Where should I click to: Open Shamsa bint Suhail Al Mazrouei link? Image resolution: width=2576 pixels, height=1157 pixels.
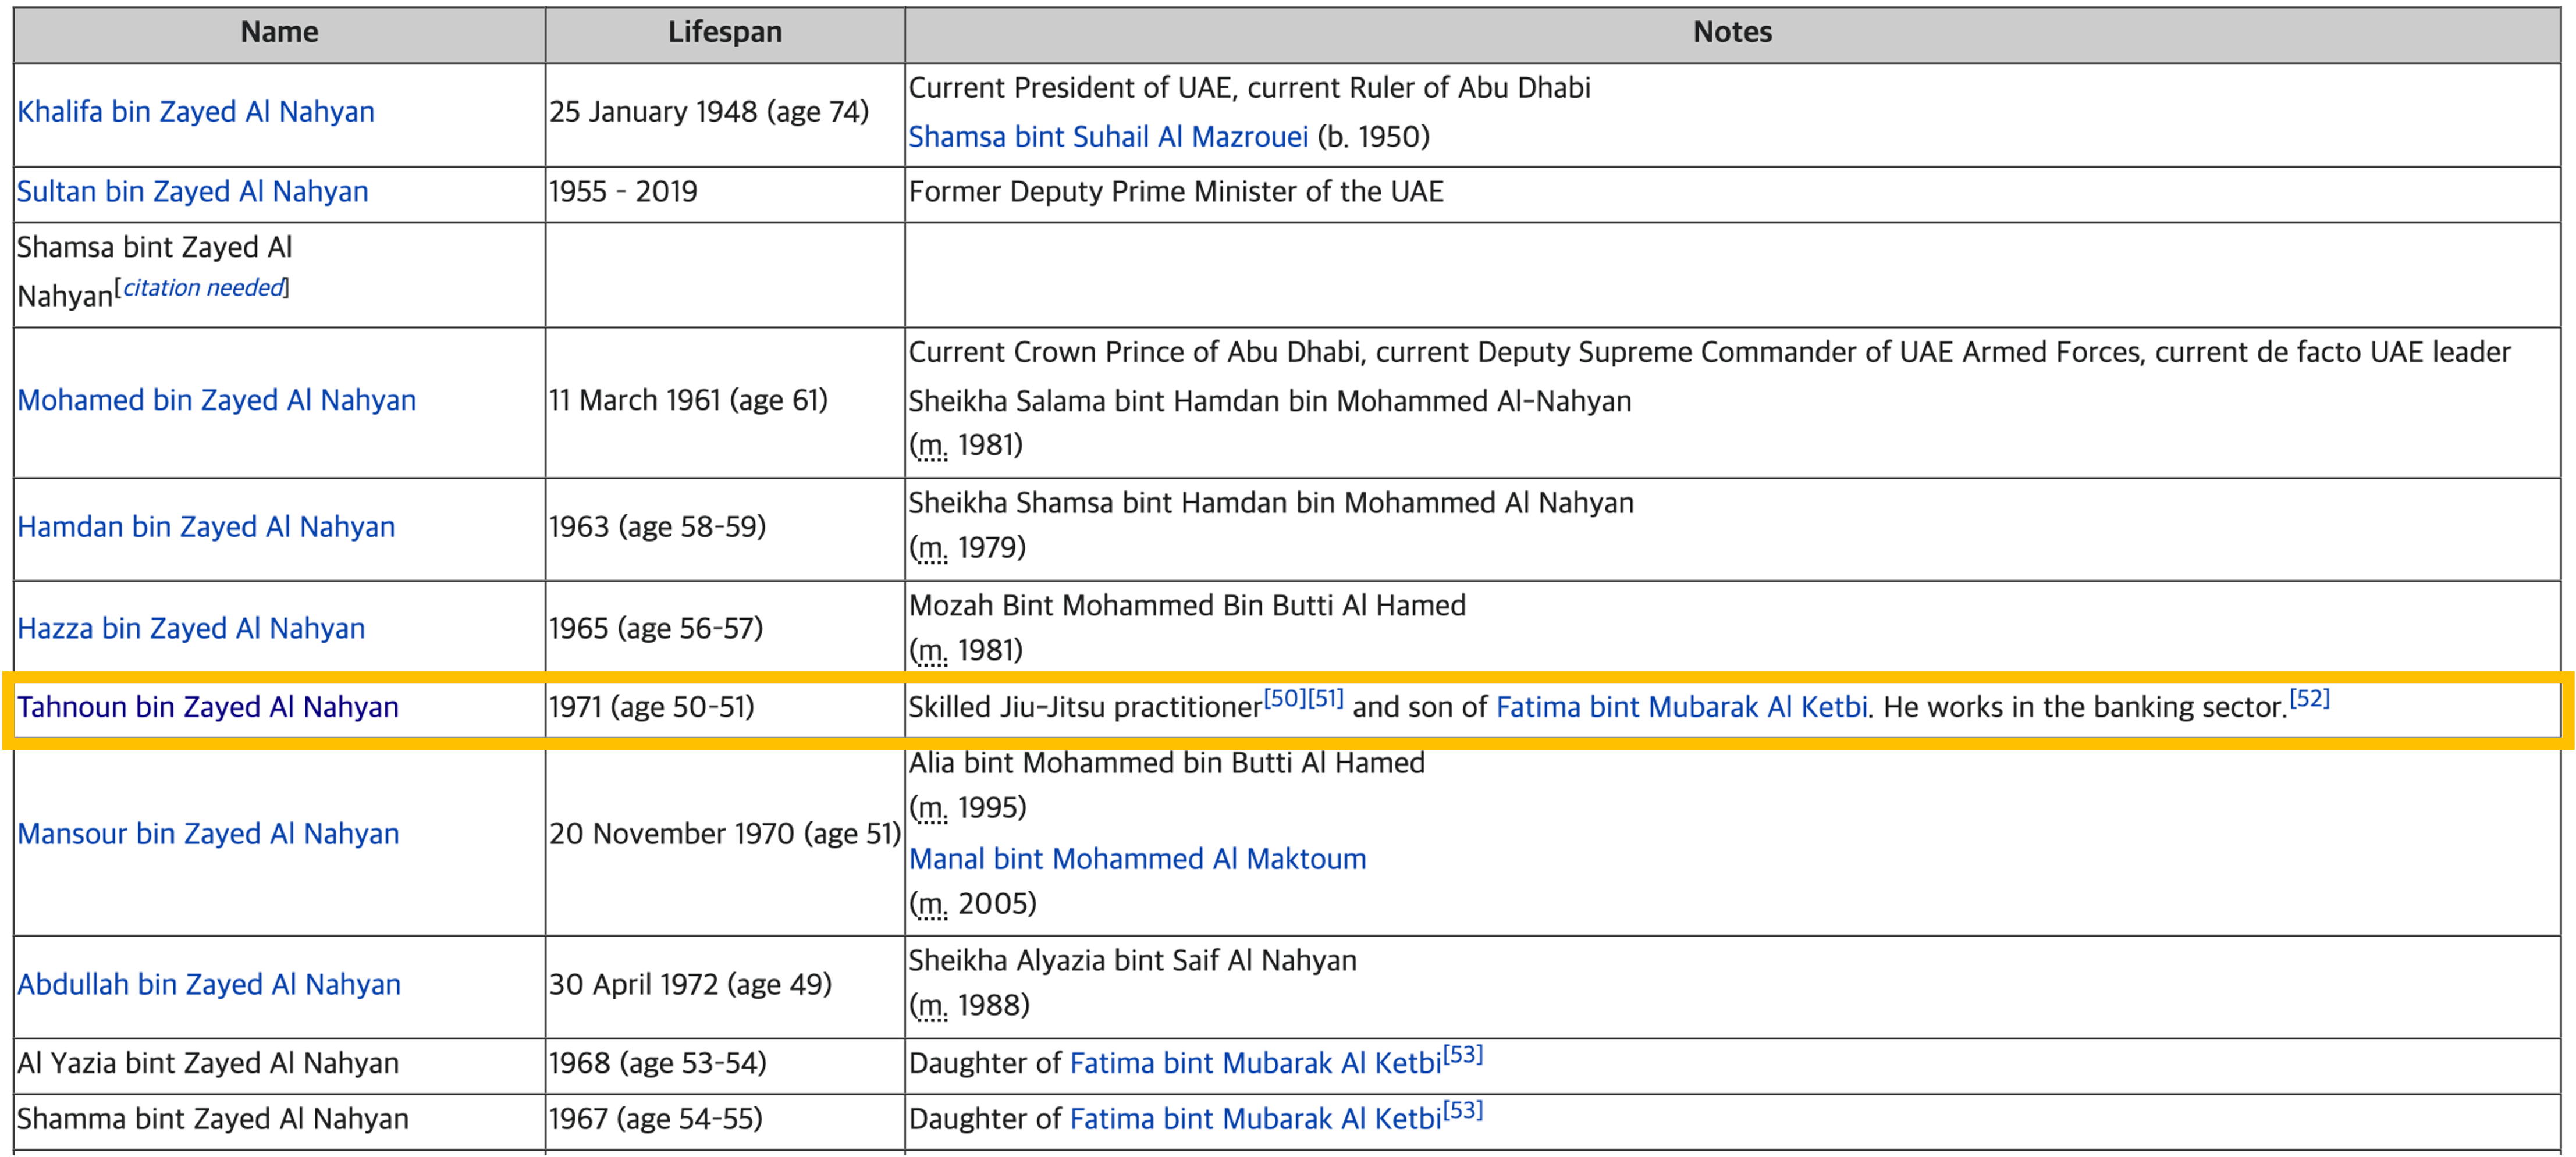[1108, 137]
